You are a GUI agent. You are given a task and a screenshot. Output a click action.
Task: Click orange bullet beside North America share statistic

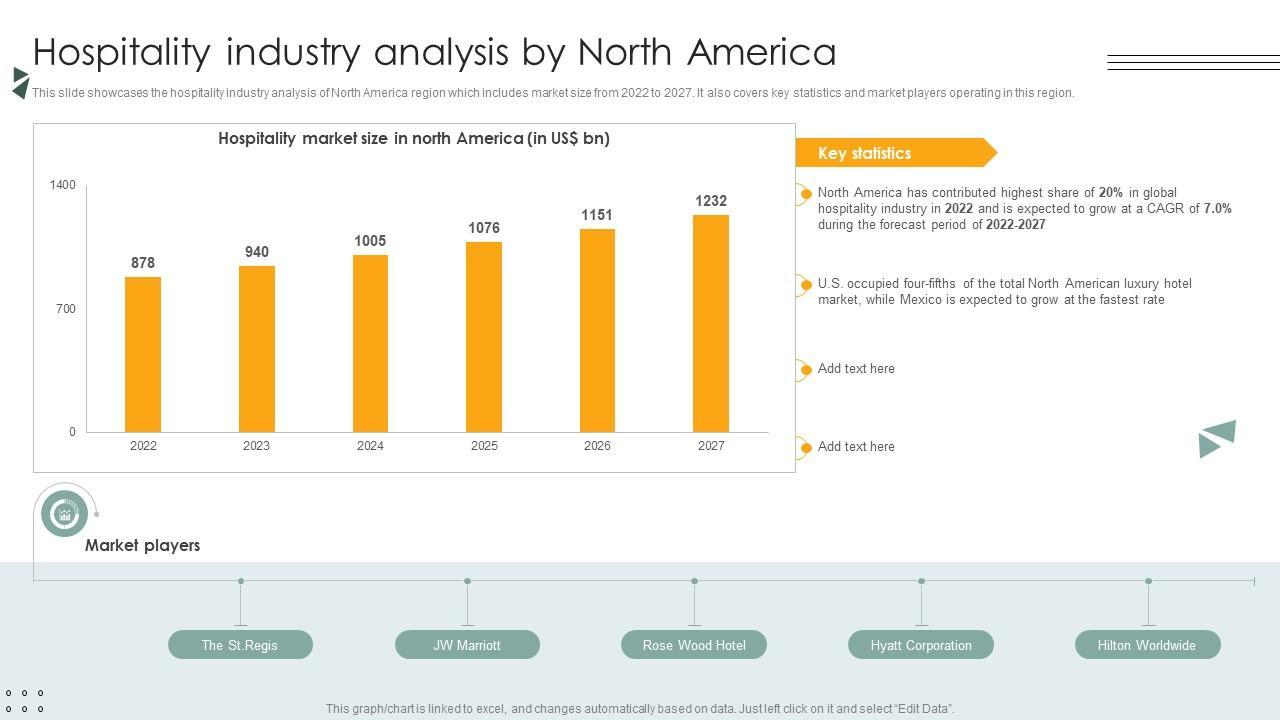pyautogui.click(x=805, y=194)
